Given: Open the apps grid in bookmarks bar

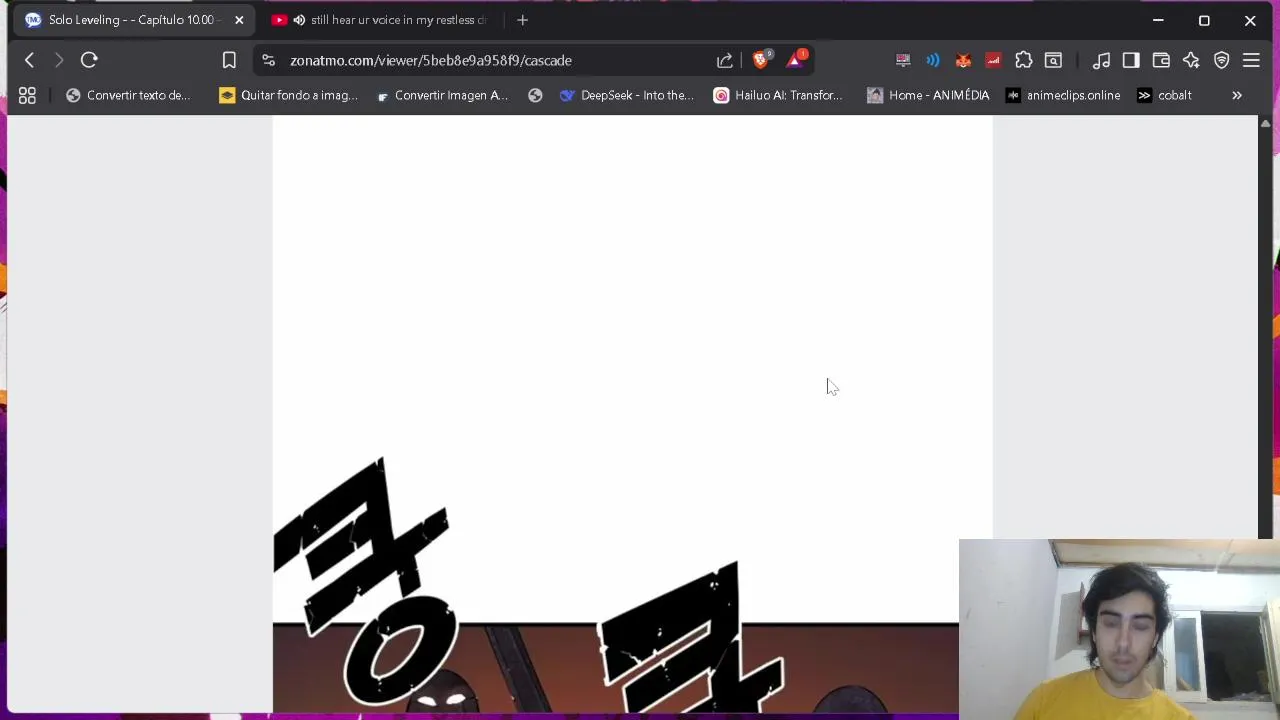Looking at the screenshot, I should 27,95.
